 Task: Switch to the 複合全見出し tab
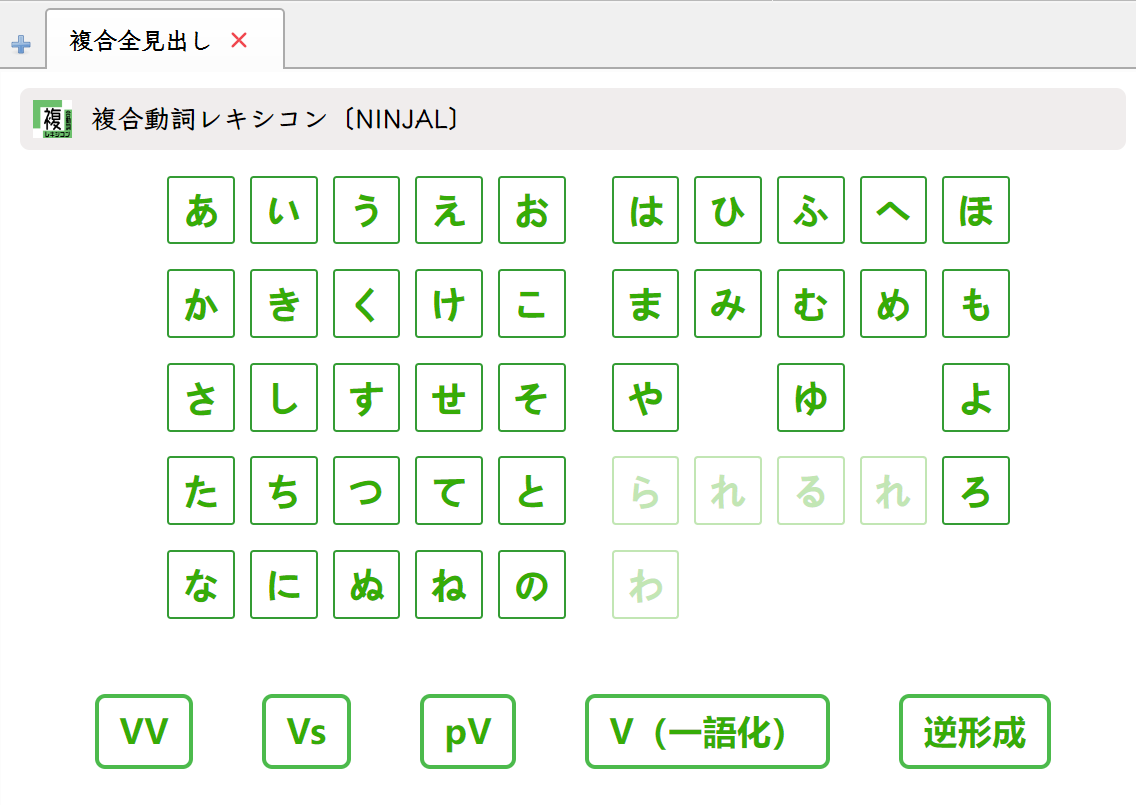pyautogui.click(x=140, y=41)
